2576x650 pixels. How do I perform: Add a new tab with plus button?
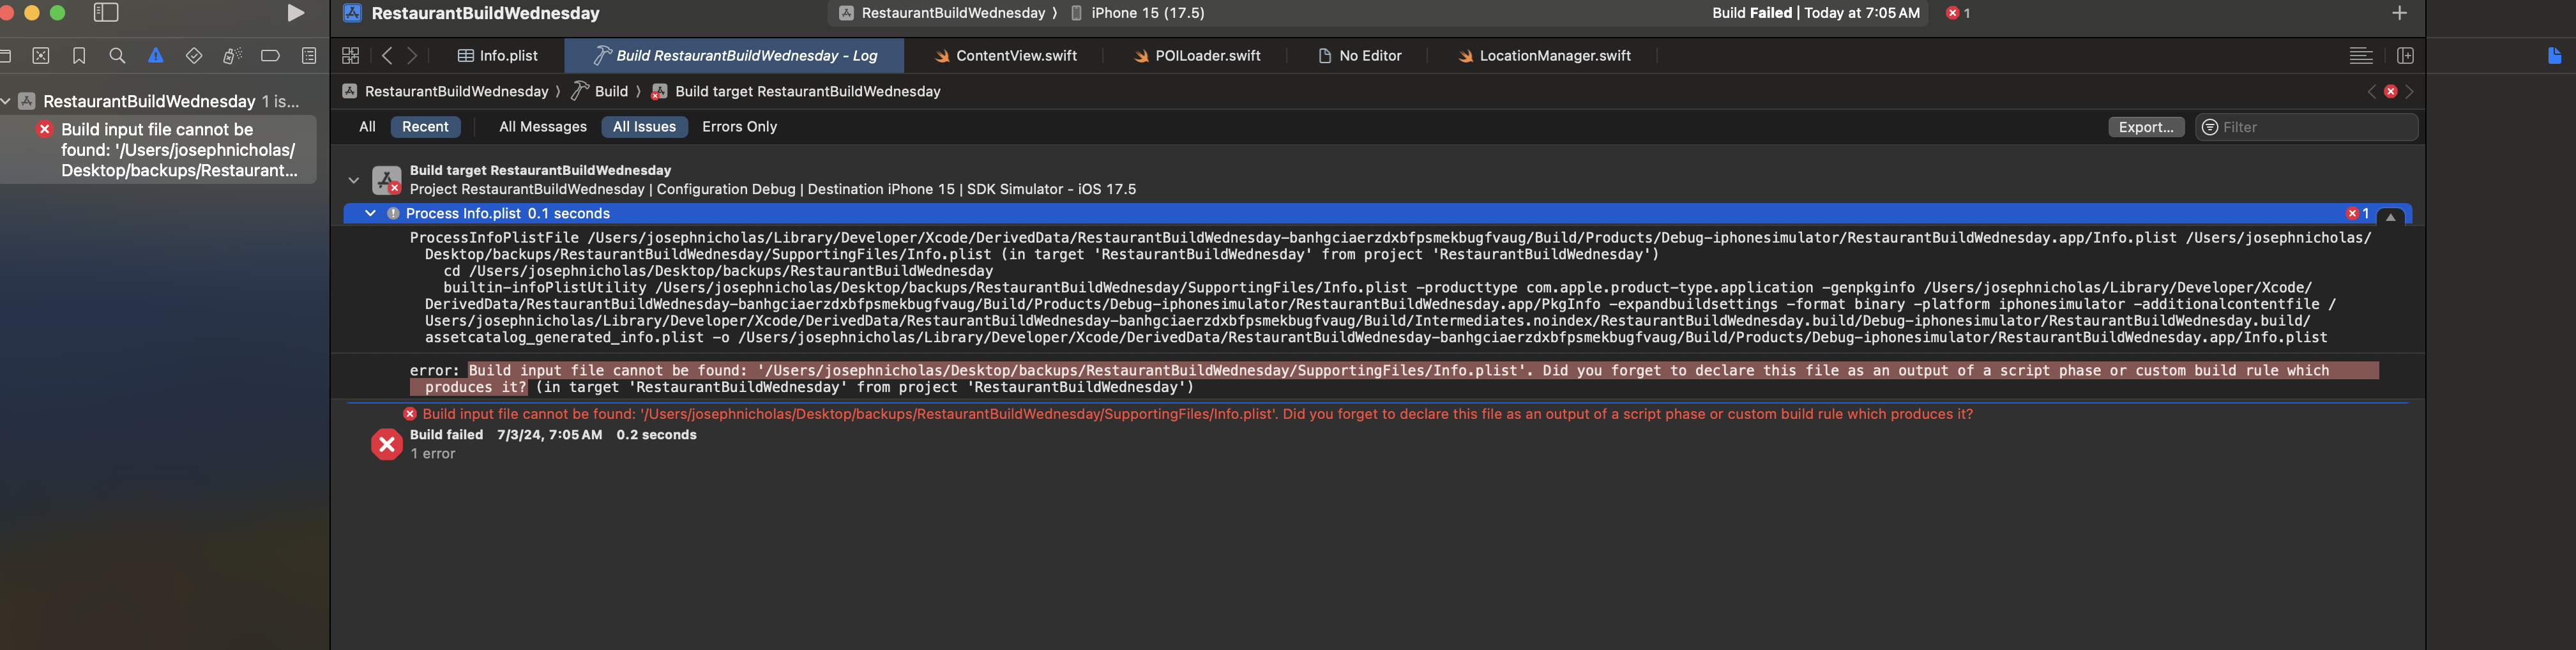tap(2399, 13)
